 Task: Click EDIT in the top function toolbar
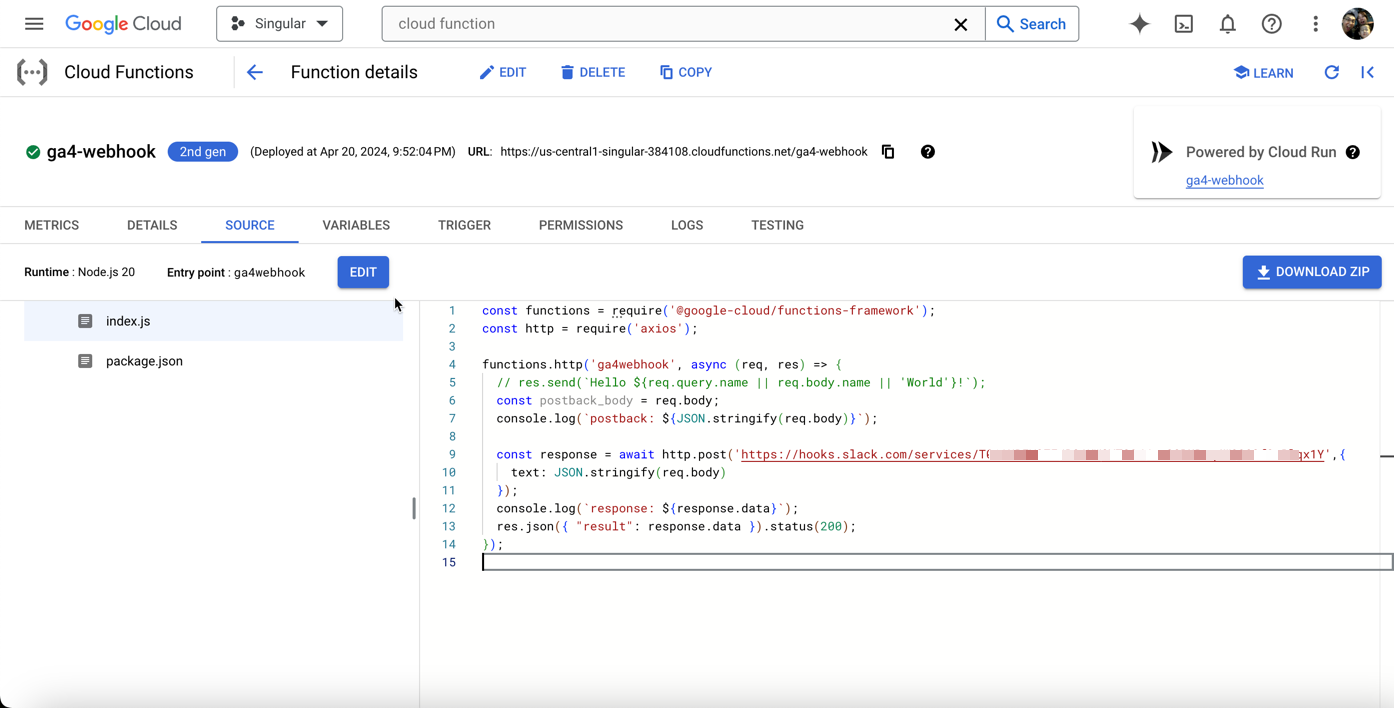pos(503,72)
